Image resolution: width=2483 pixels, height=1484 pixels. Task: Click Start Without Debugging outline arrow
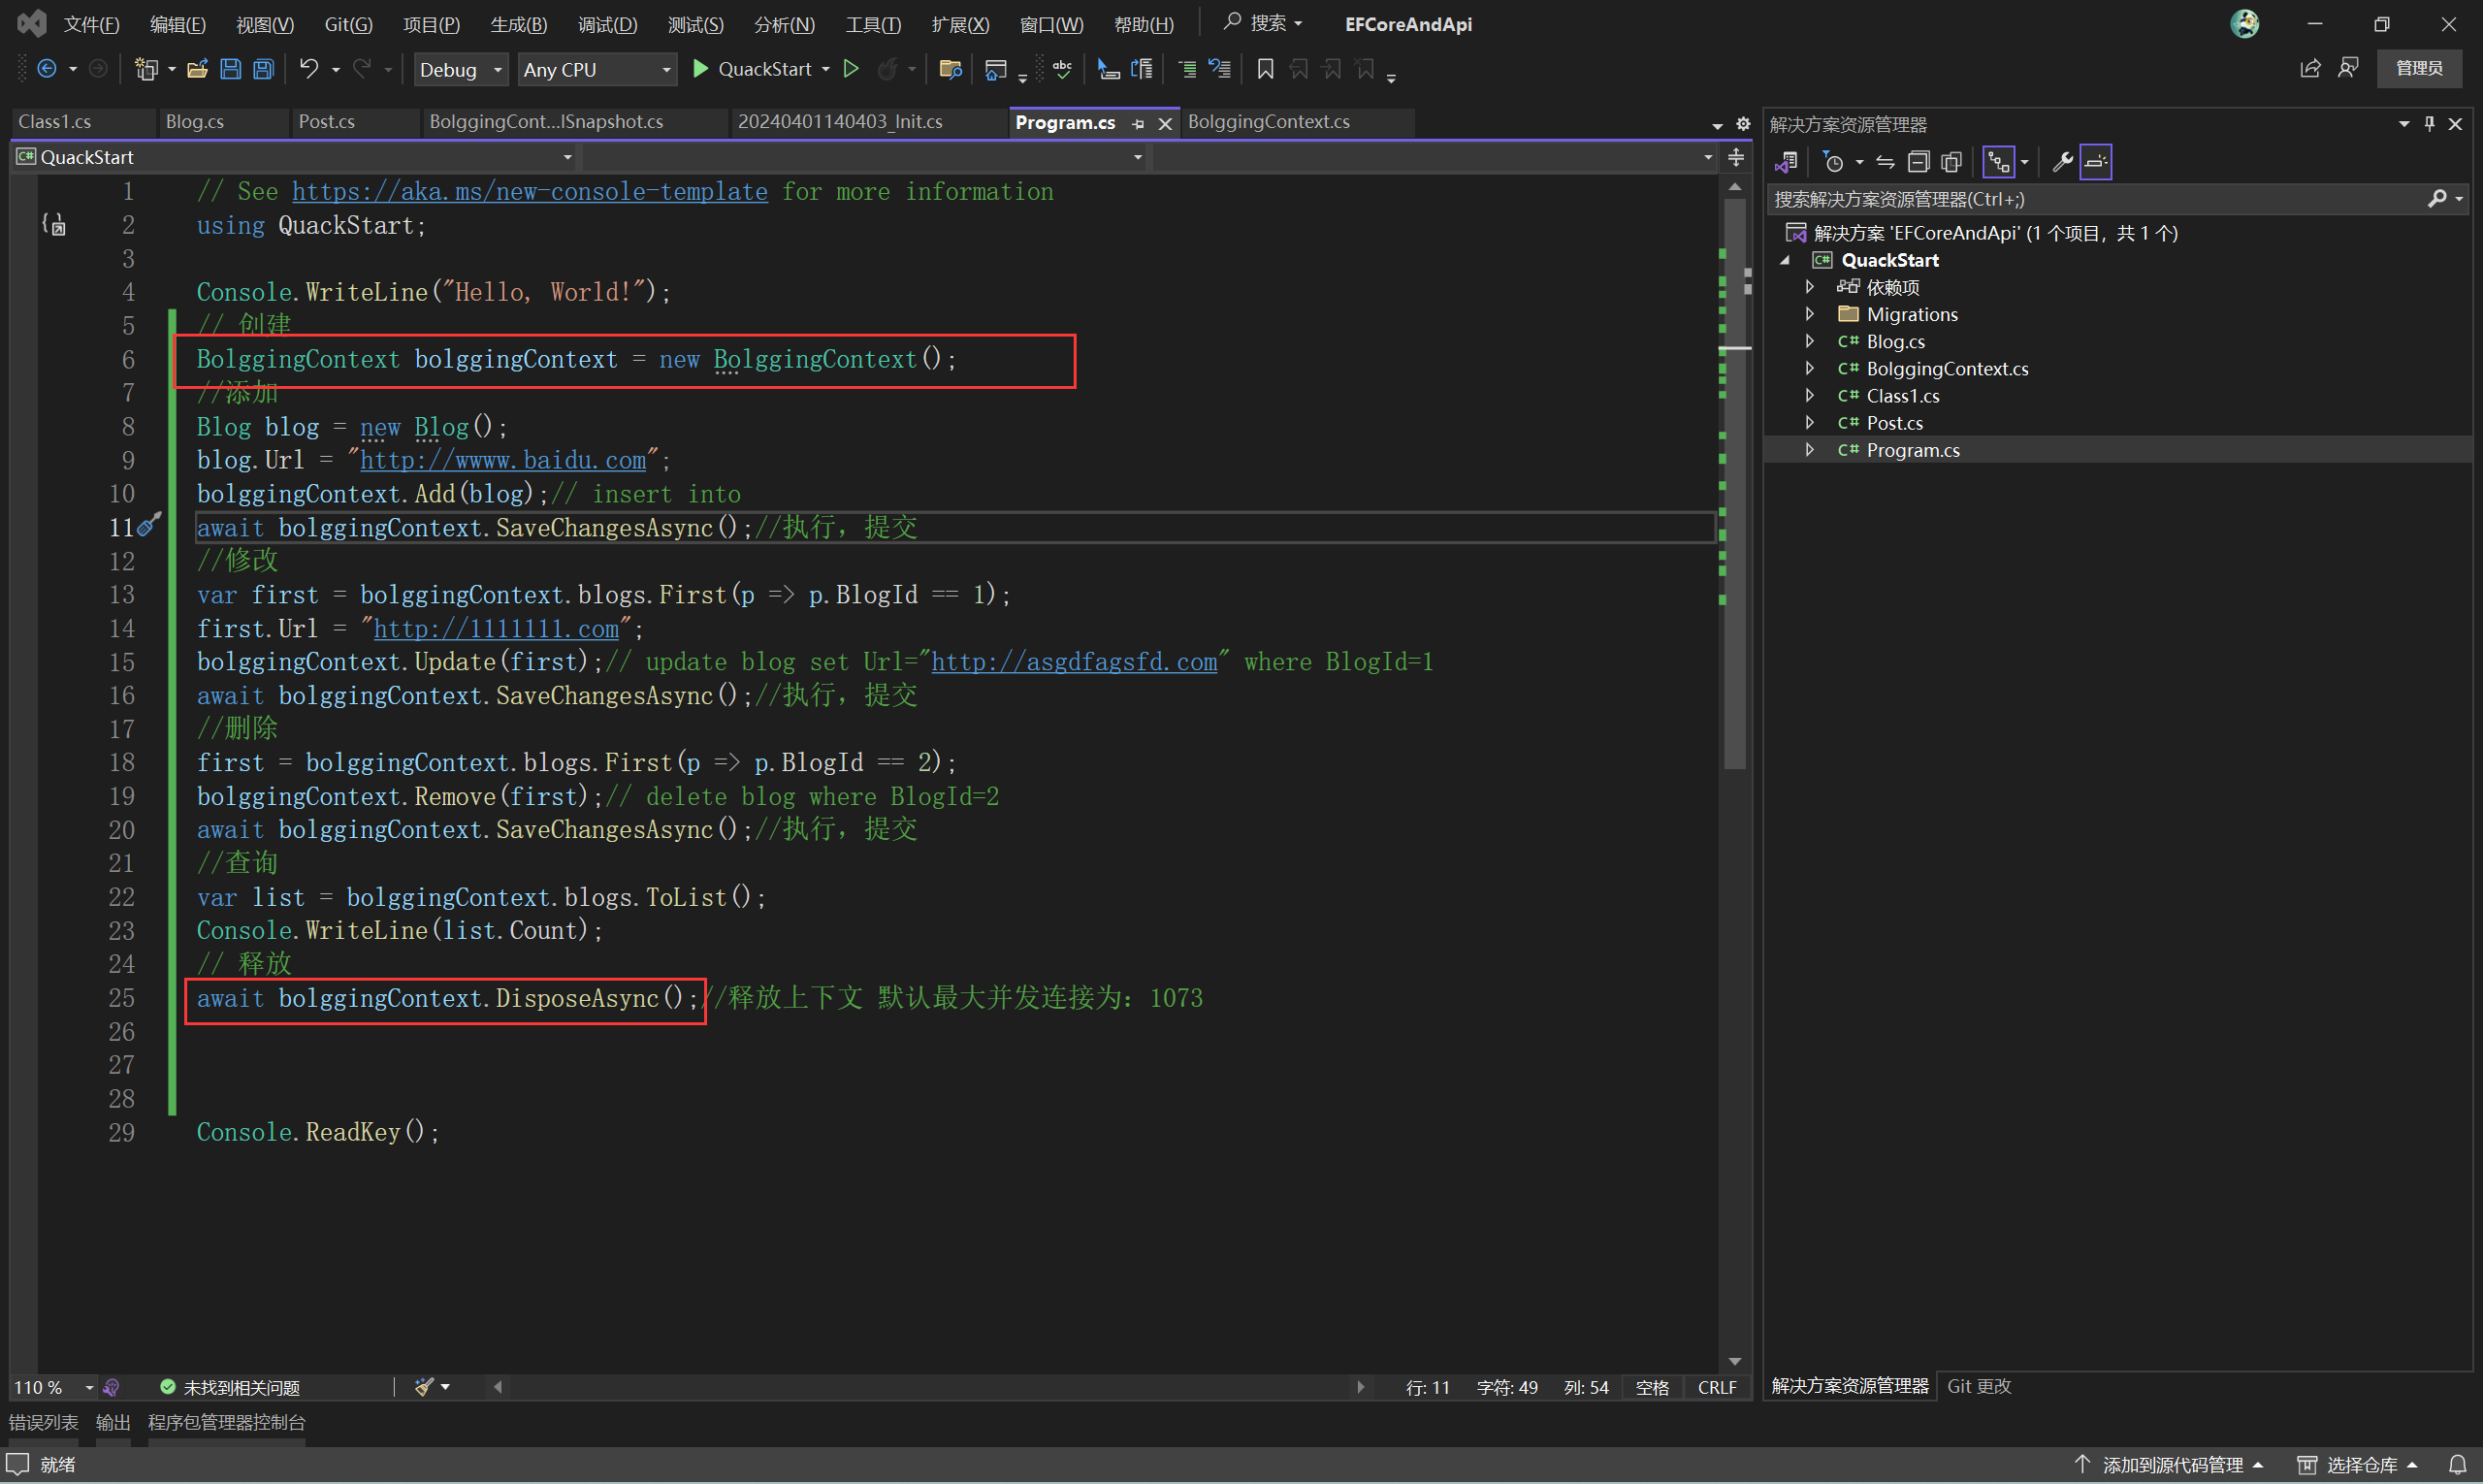coord(851,69)
